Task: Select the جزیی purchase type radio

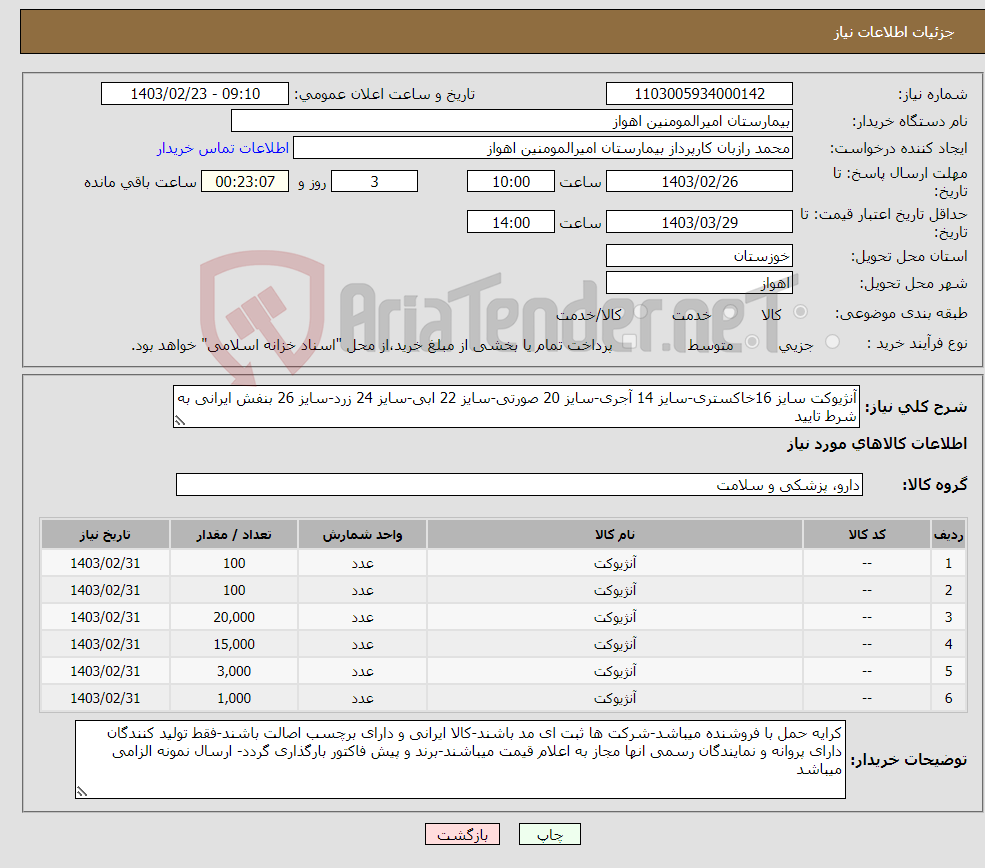Action: pyautogui.click(x=832, y=342)
